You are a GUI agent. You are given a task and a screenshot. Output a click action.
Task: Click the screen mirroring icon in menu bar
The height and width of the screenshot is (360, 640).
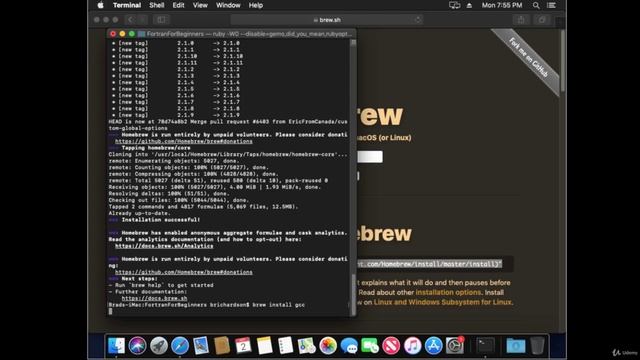pos(454,5)
